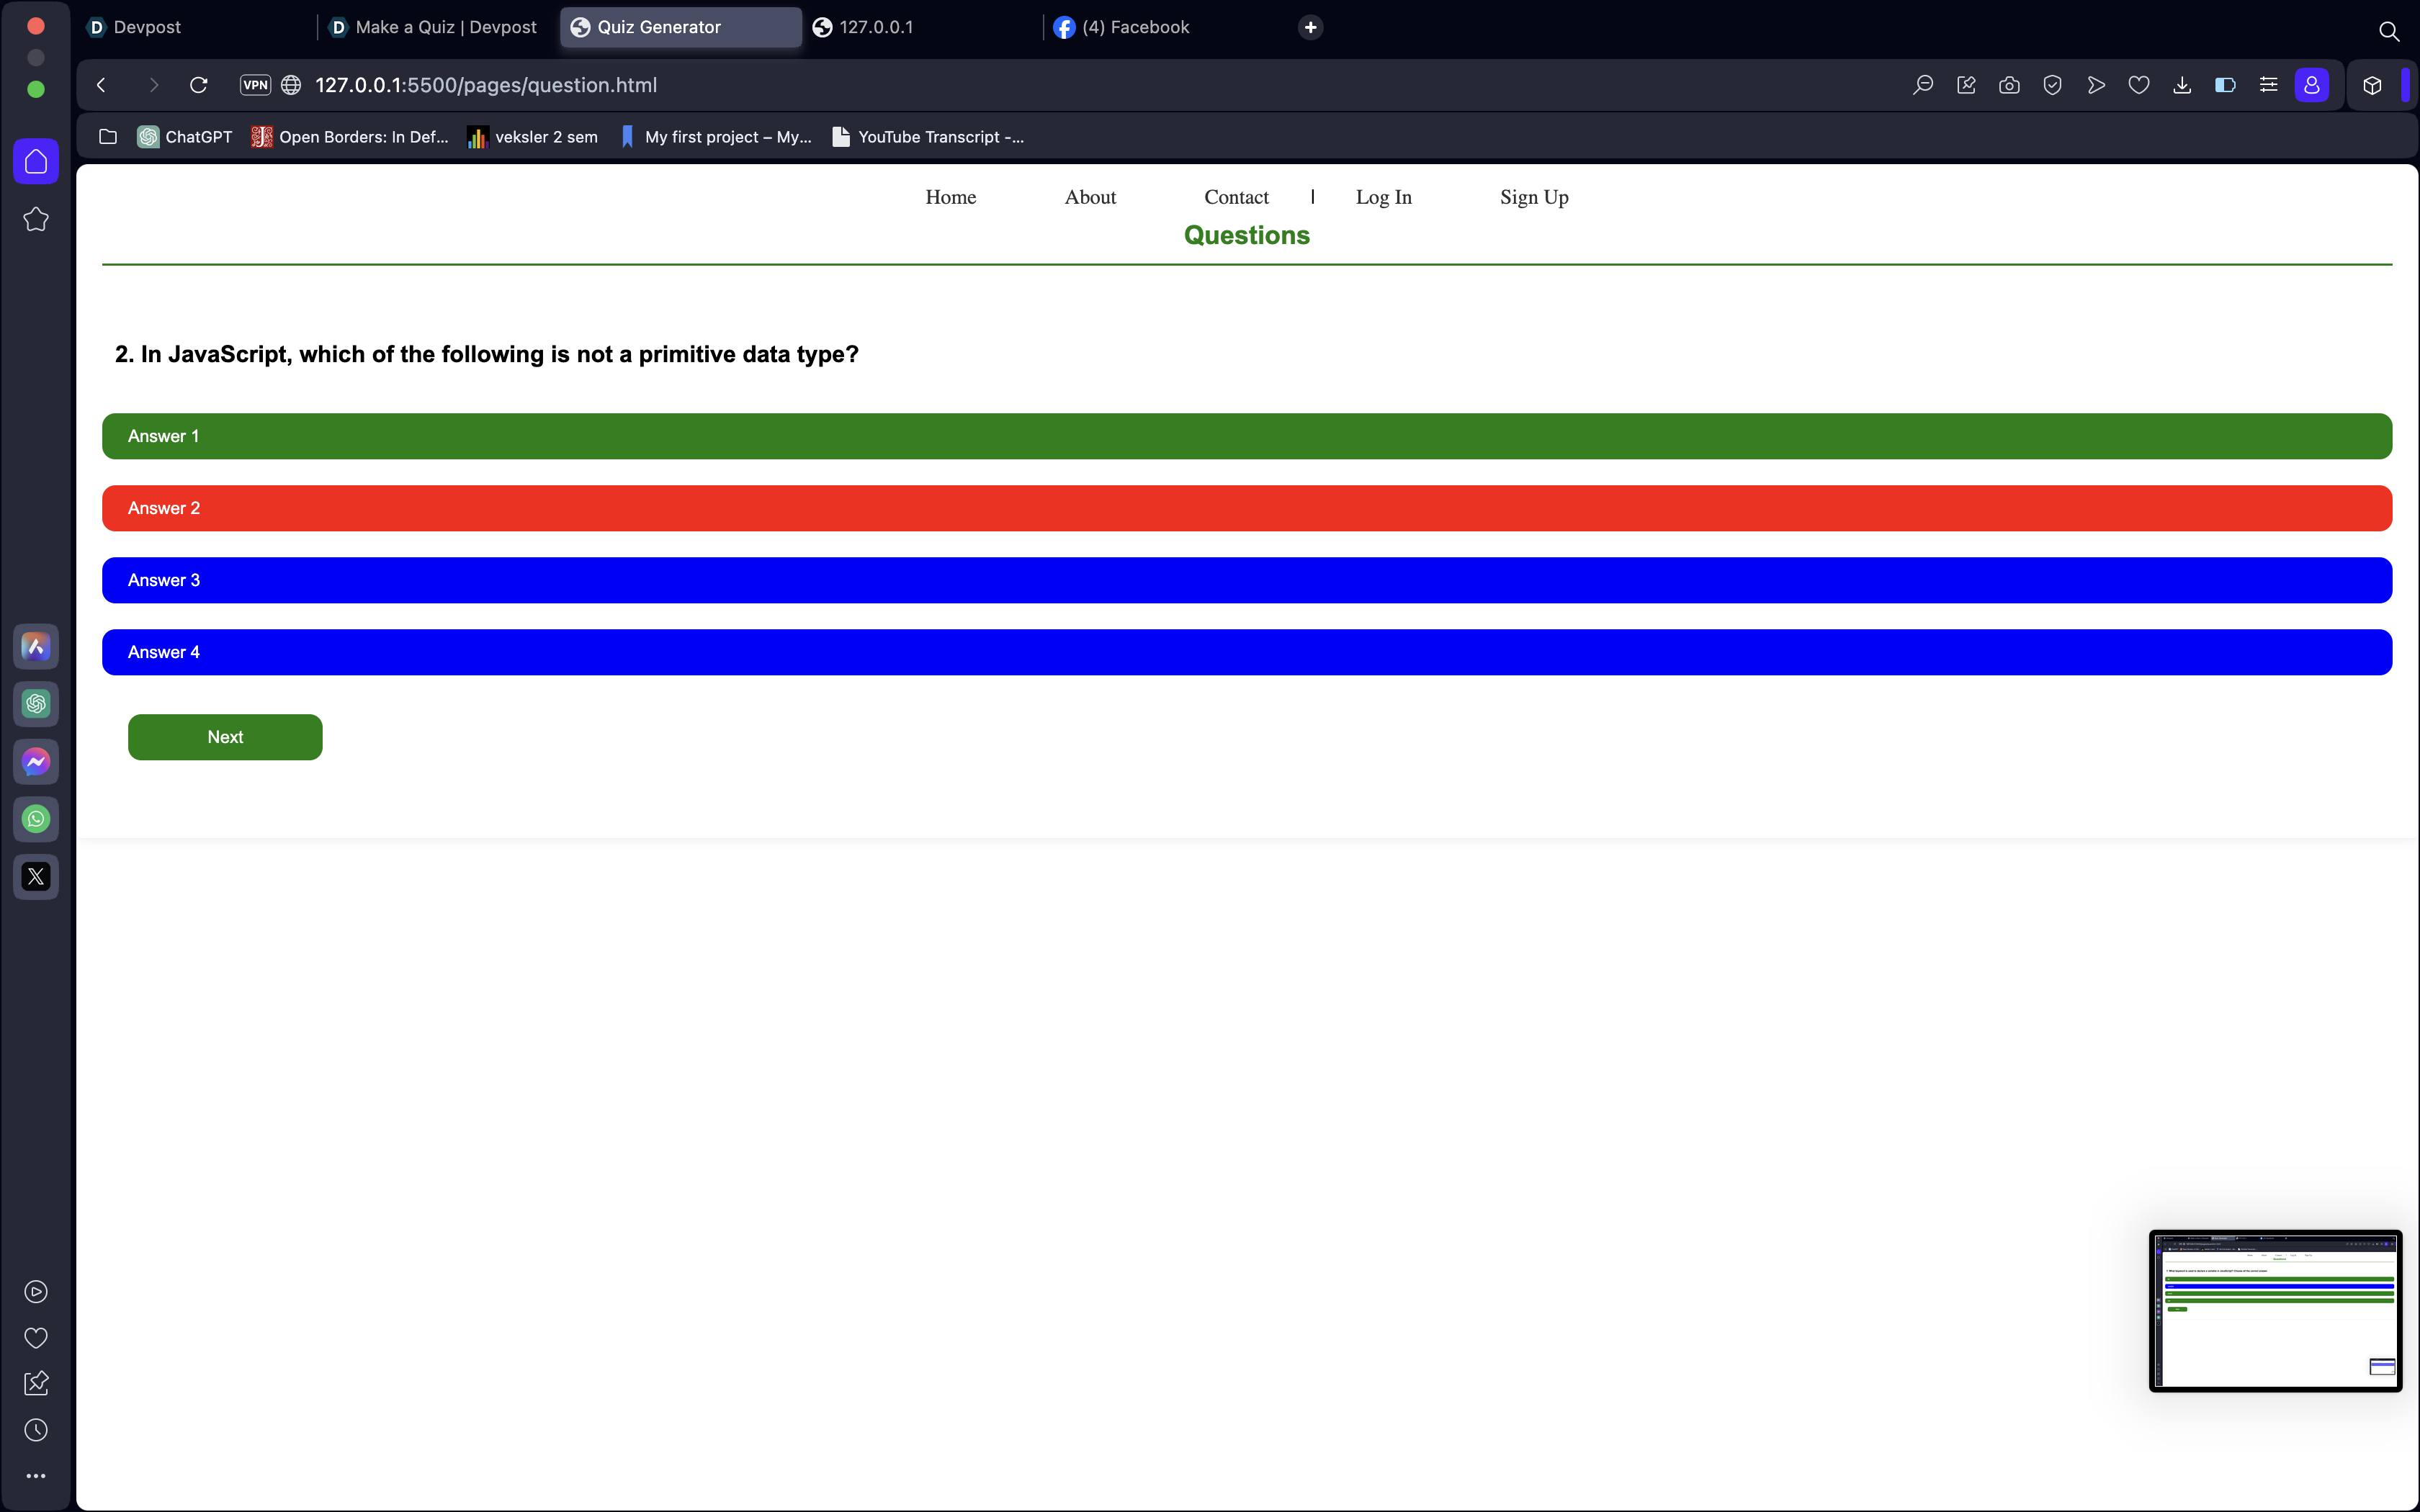Open Messenger in the sidebar
Viewport: 2420px width, 1512px height.
coord(36,762)
